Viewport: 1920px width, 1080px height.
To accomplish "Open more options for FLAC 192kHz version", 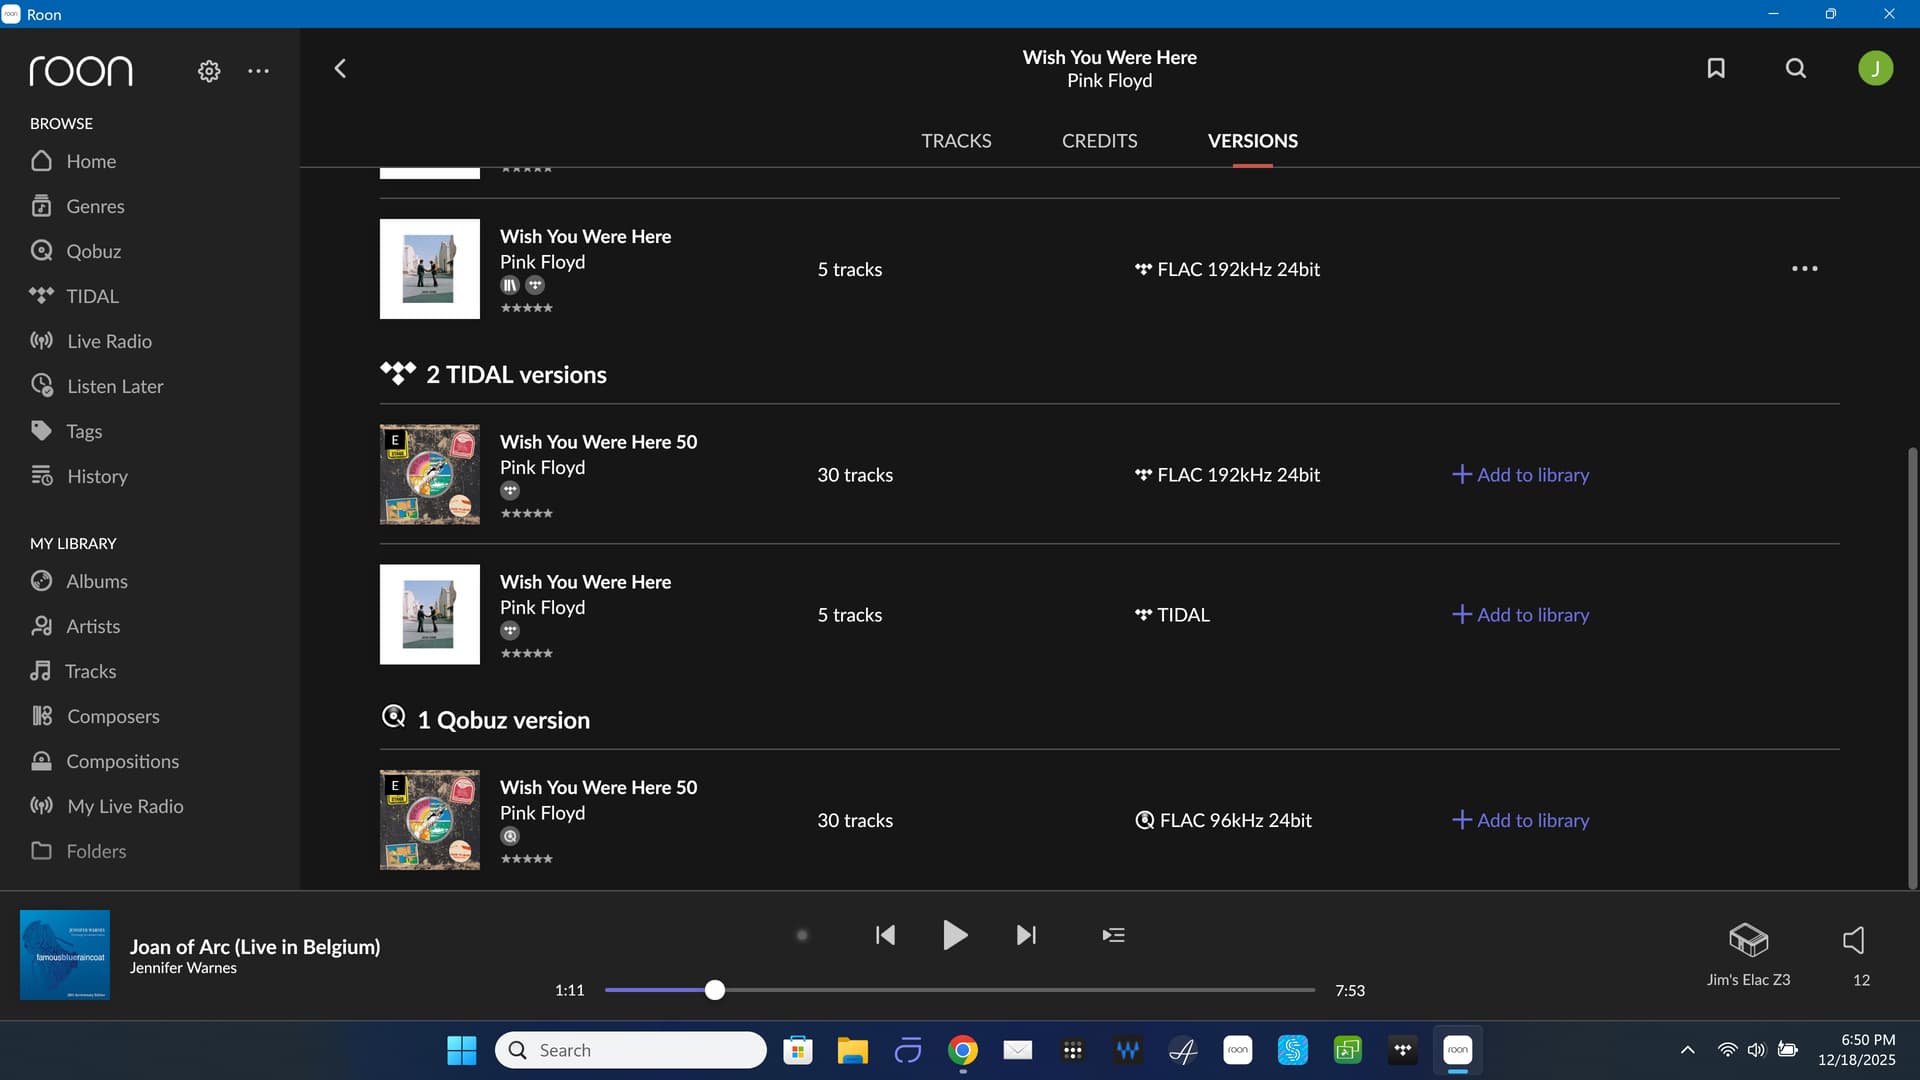I will click(1804, 269).
